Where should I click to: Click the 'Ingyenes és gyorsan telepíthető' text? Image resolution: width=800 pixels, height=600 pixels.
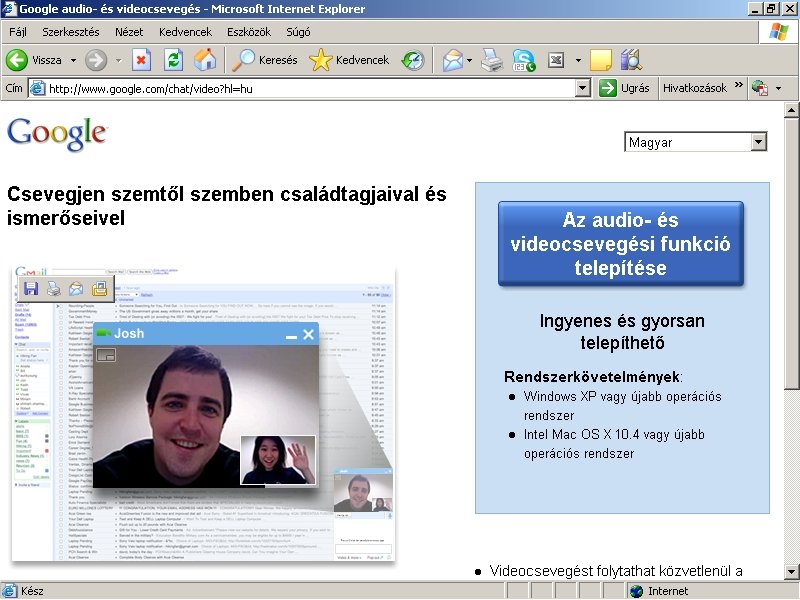pyautogui.click(x=622, y=332)
